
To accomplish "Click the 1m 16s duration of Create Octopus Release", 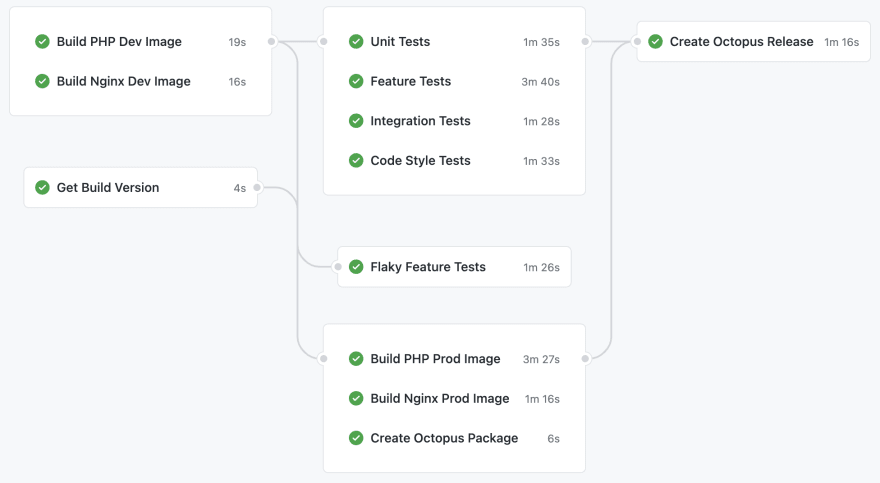I will pyautogui.click(x=841, y=42).
